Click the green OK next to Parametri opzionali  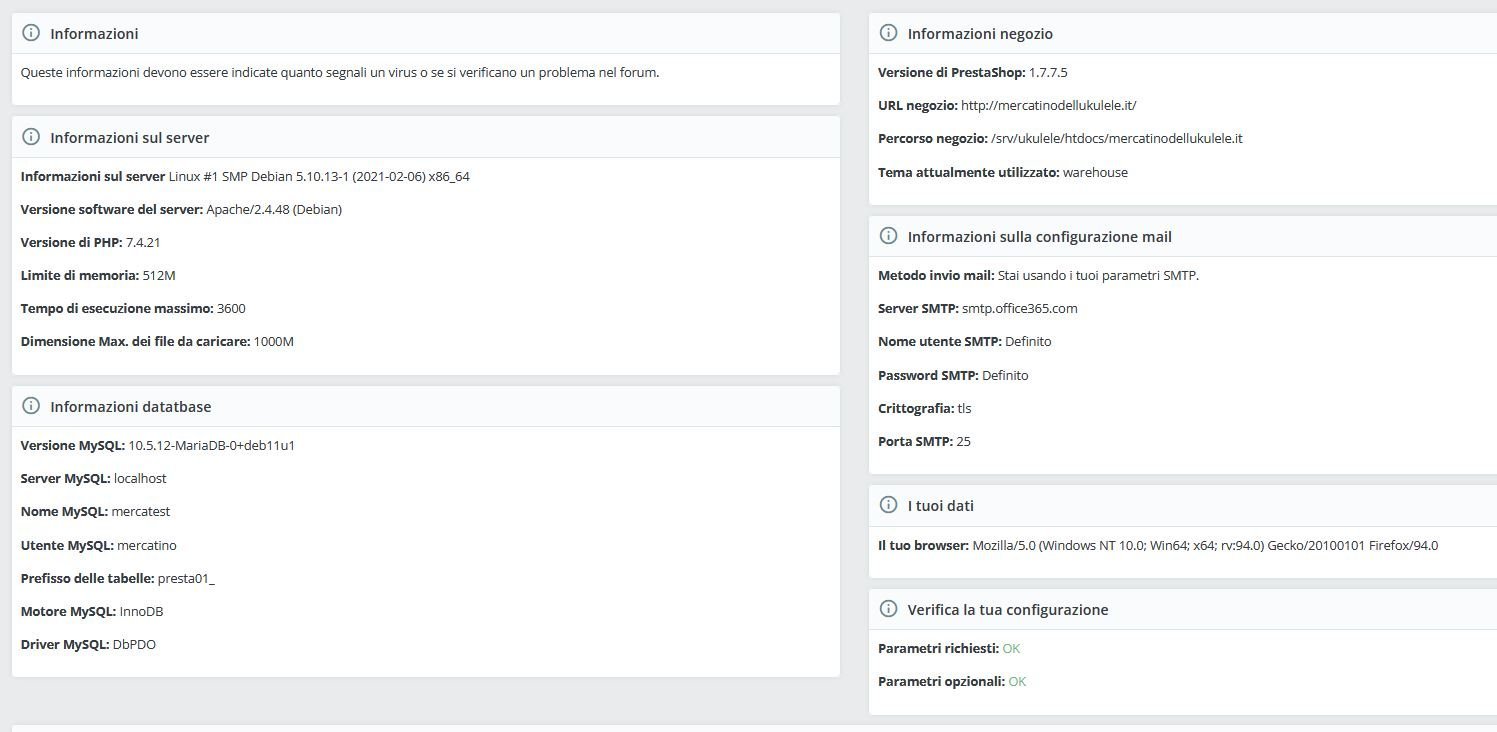coord(1017,681)
